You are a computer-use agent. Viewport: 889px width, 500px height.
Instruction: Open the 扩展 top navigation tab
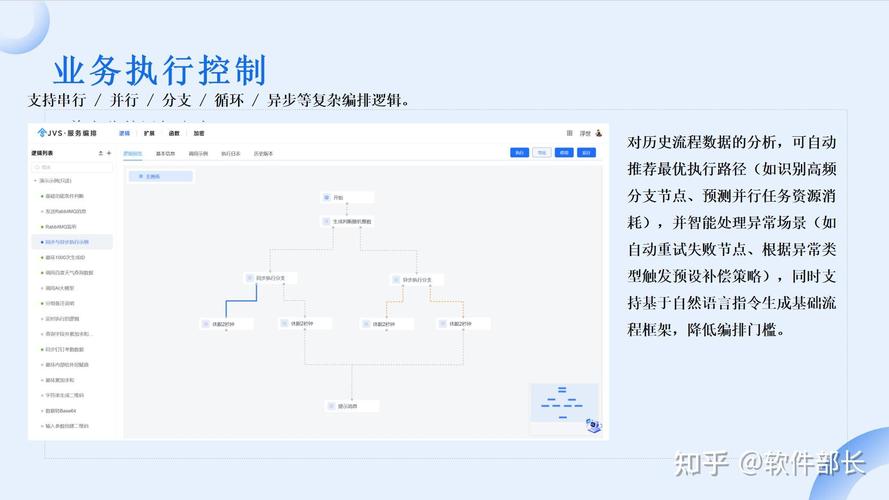pyautogui.click(x=149, y=134)
